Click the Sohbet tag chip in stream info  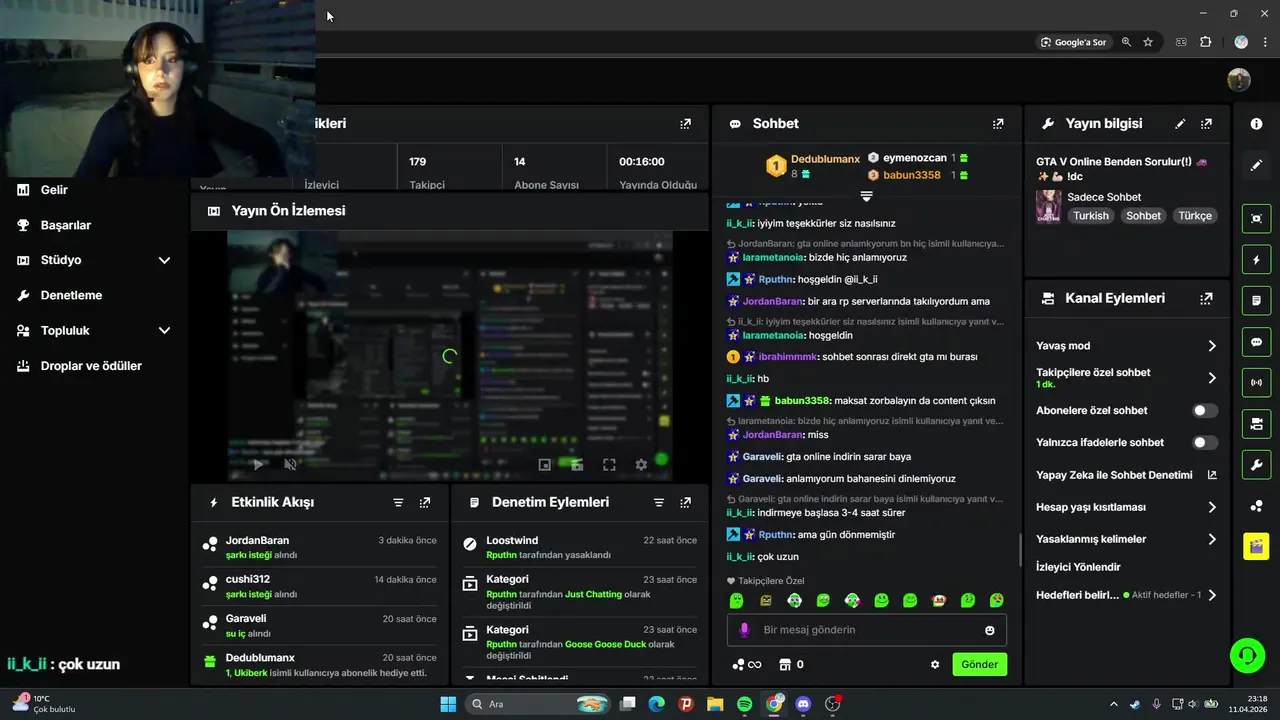[1143, 216]
